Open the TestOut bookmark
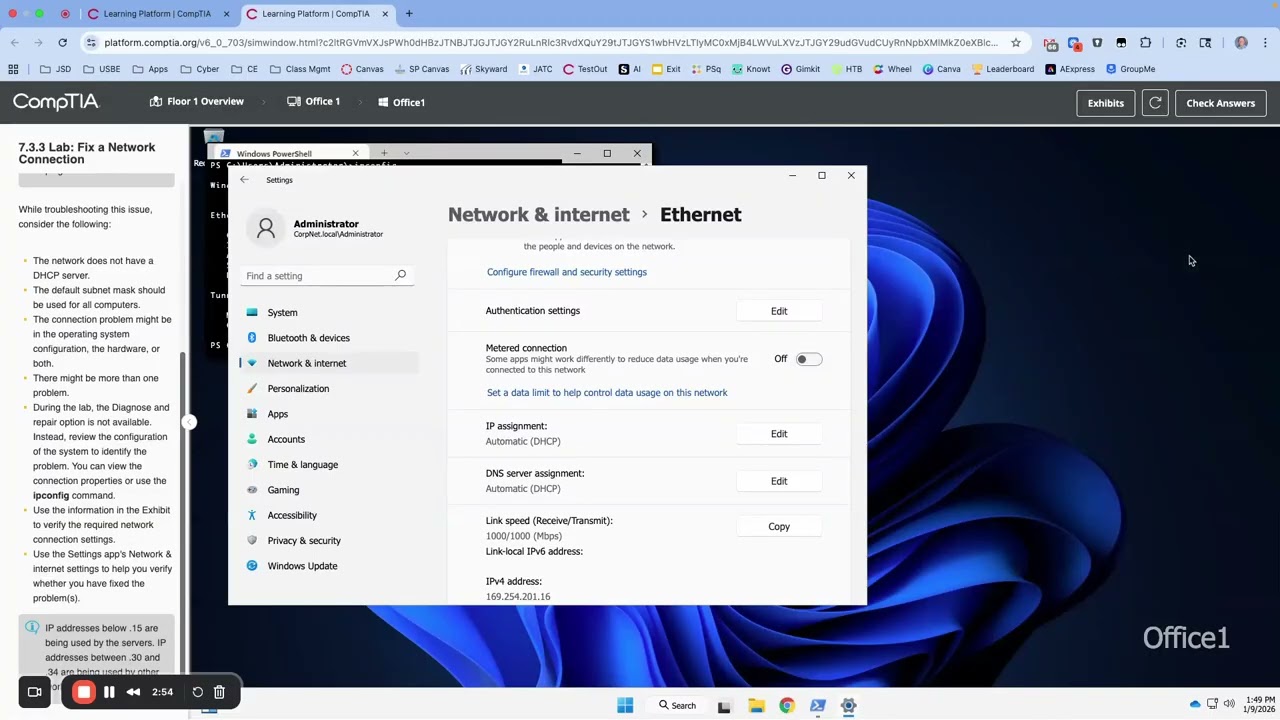The image size is (1280, 720). coord(585,69)
